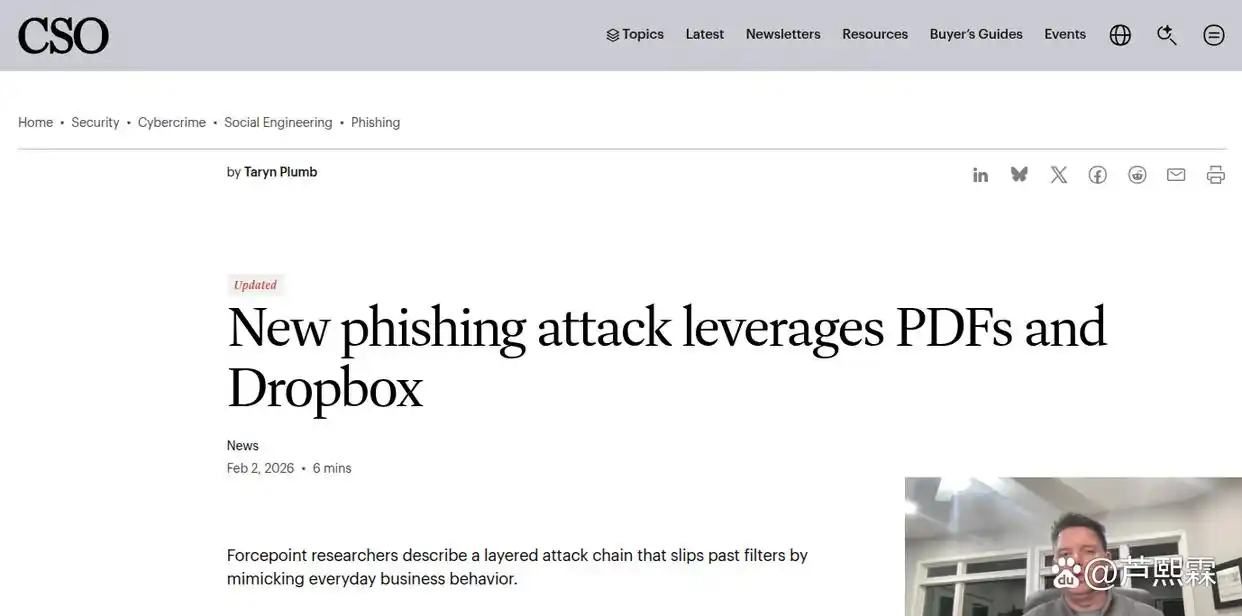Open the search magnifier icon
Viewport: 1242px width, 616px height.
pyautogui.click(x=1167, y=35)
